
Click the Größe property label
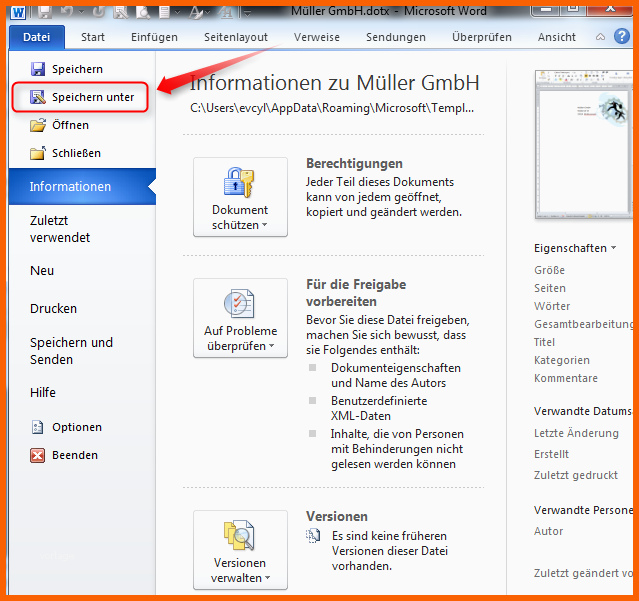(x=549, y=270)
